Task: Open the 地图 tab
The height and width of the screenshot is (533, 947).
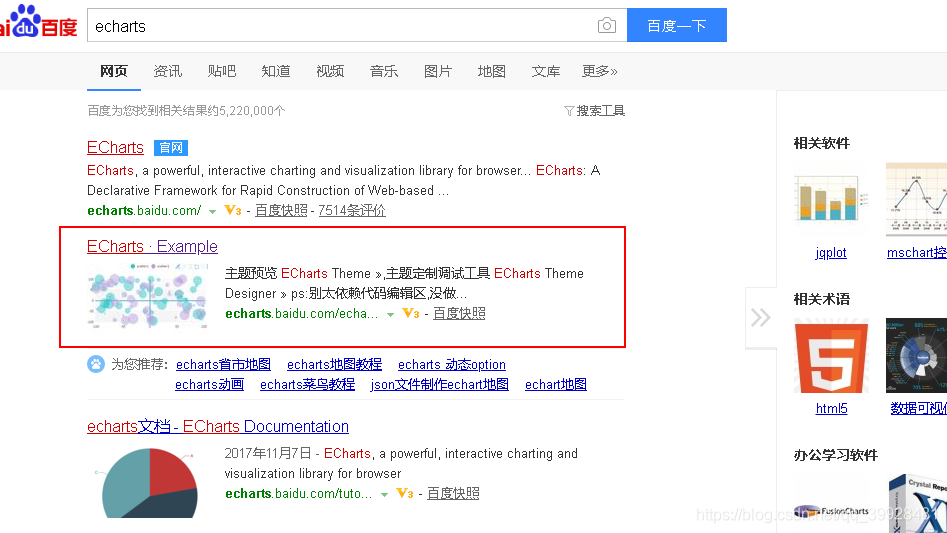Action: click(x=492, y=71)
